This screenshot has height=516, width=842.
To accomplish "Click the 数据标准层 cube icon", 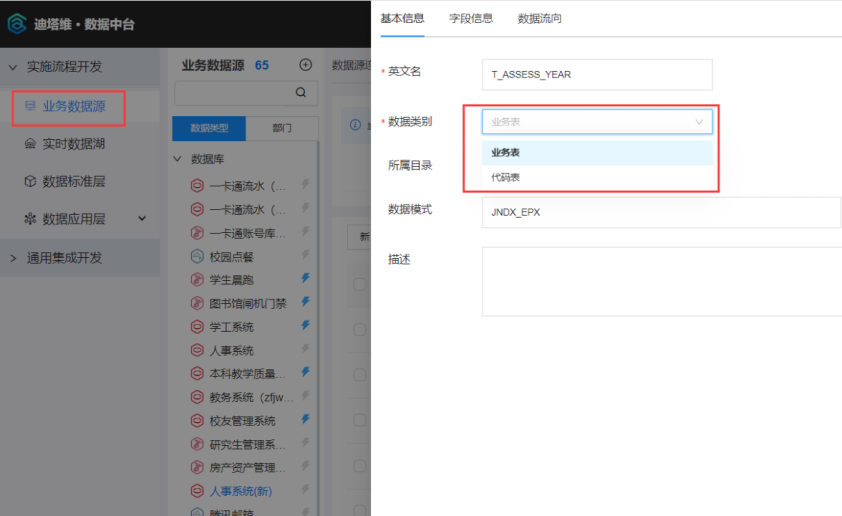I will coord(30,181).
